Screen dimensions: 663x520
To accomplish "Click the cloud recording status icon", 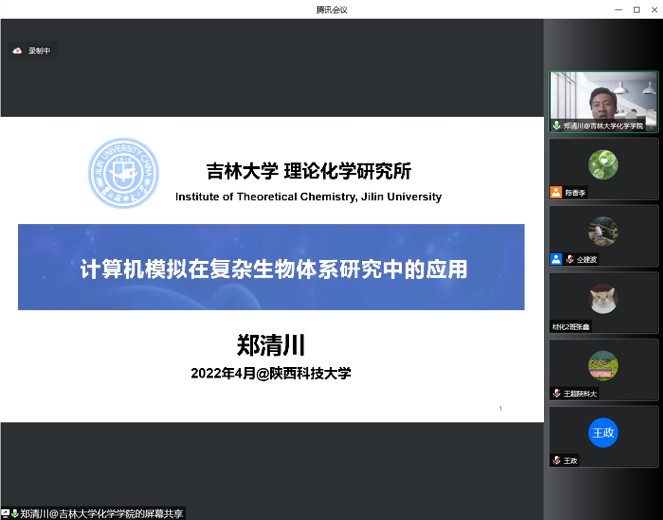I will pos(17,51).
